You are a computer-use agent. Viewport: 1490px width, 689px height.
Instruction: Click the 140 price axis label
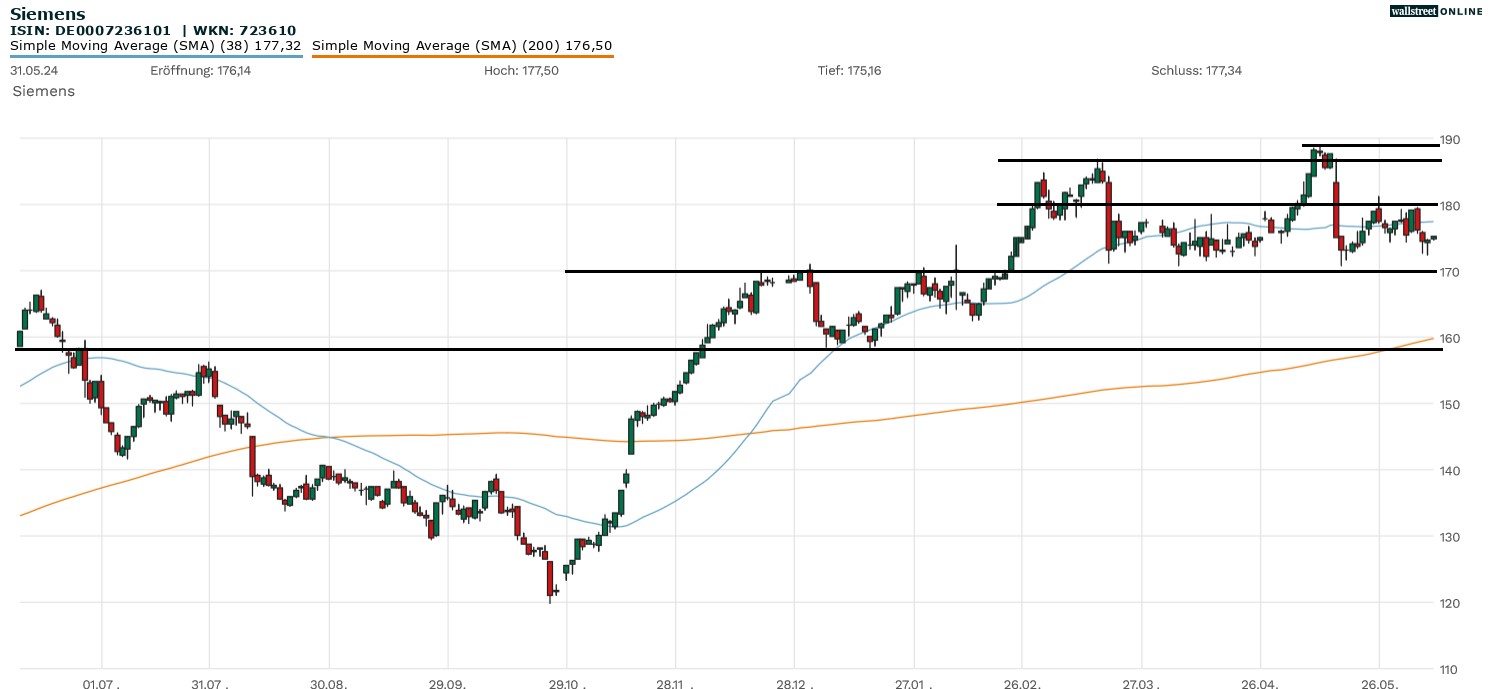point(1450,470)
